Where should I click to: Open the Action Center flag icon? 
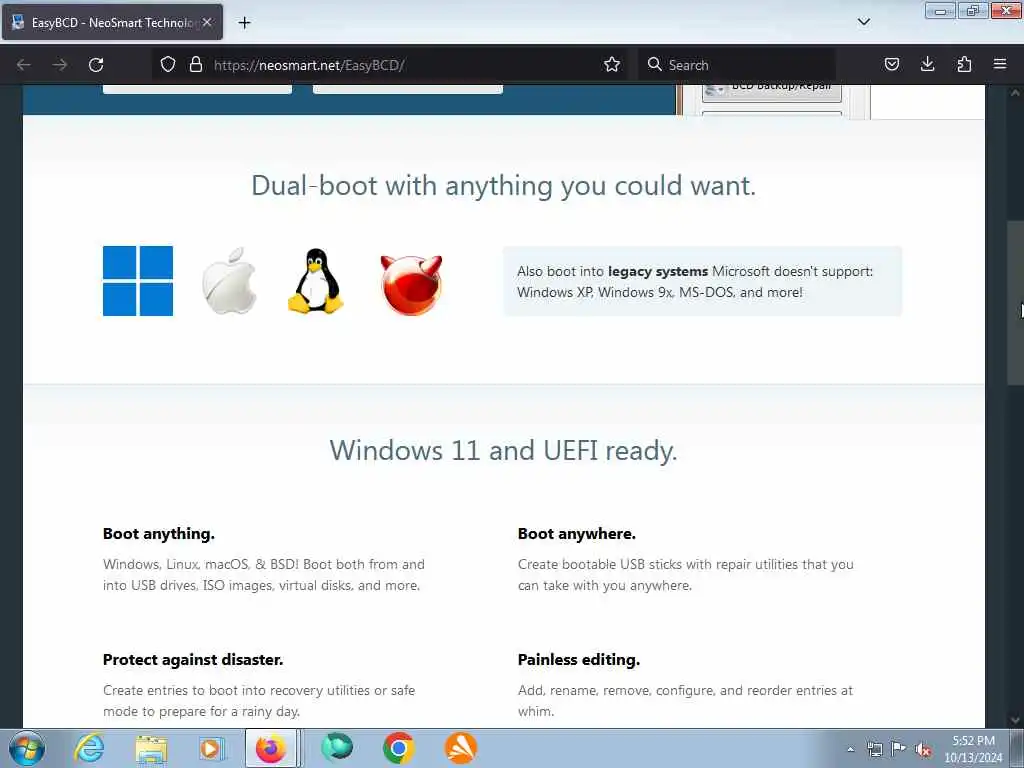899,749
